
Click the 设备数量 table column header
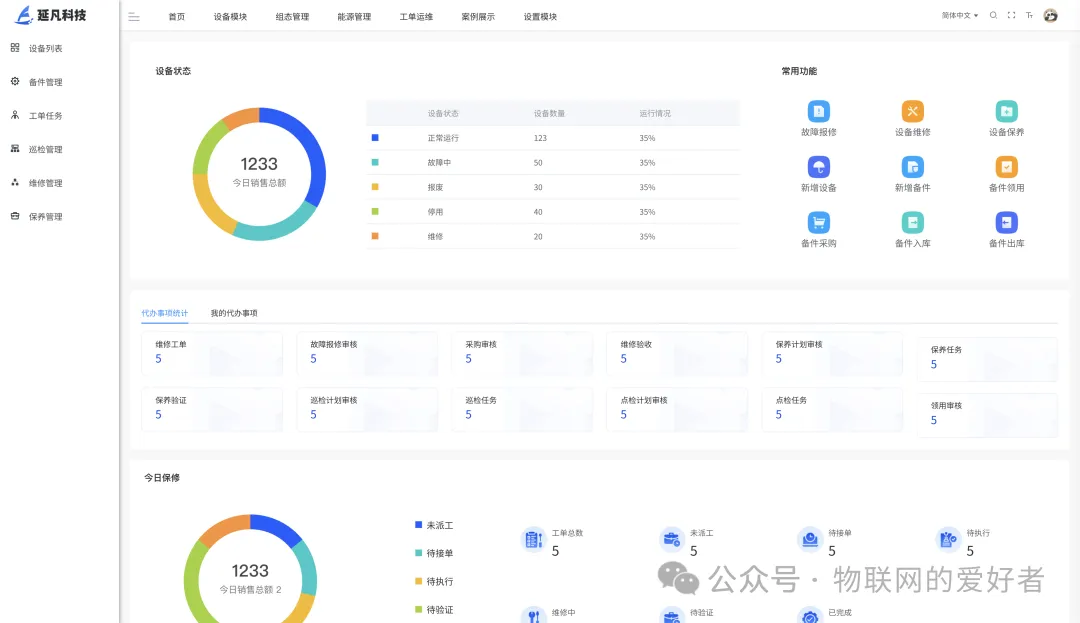(x=549, y=114)
